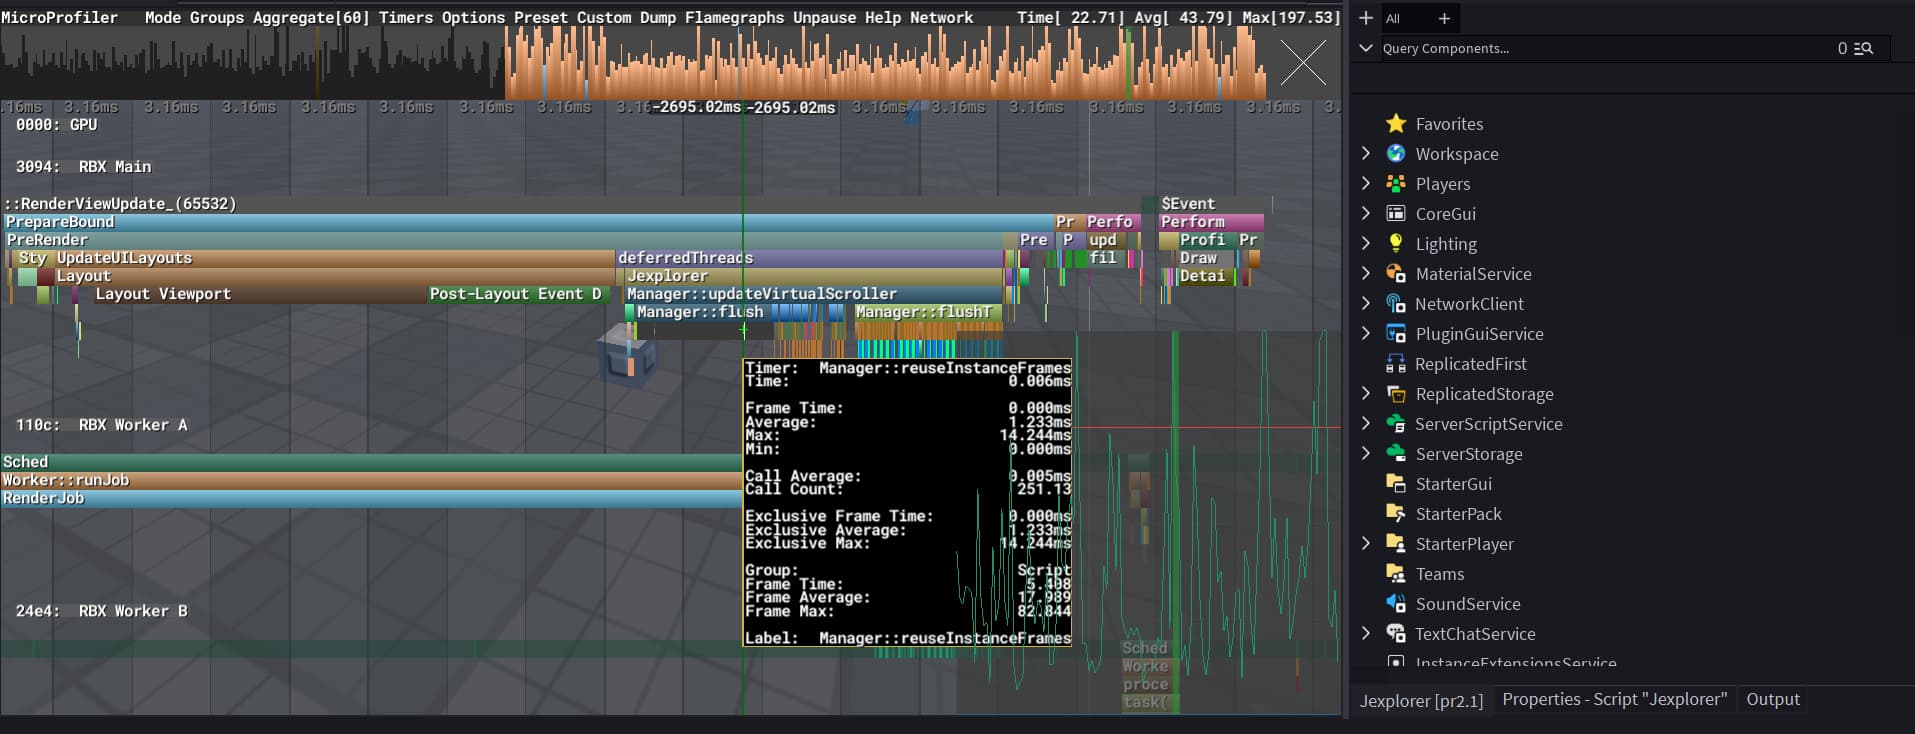Click the plus button left of All
Viewport: 1915px width, 734px height.
click(1366, 18)
